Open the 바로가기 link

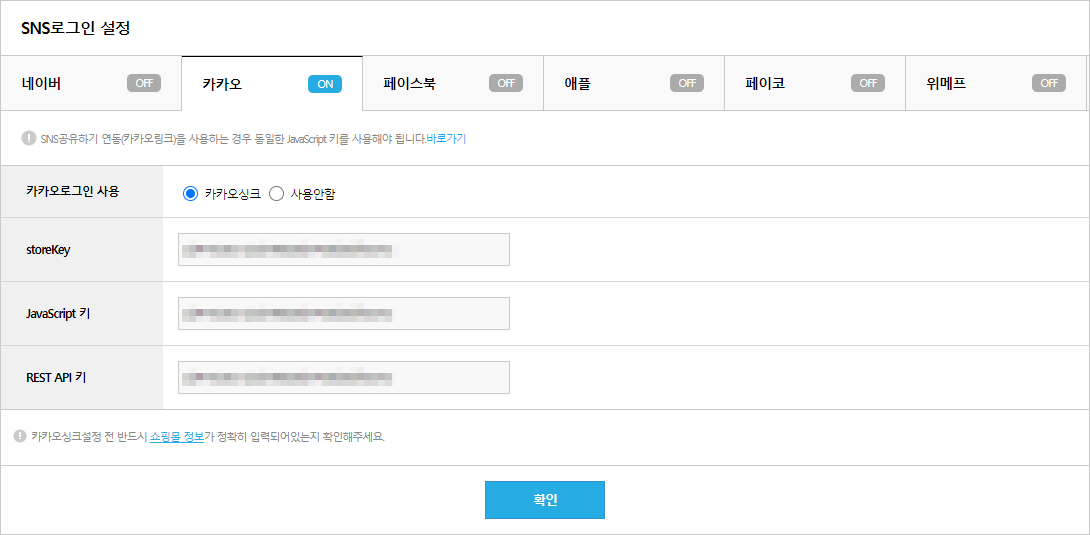click(x=446, y=139)
